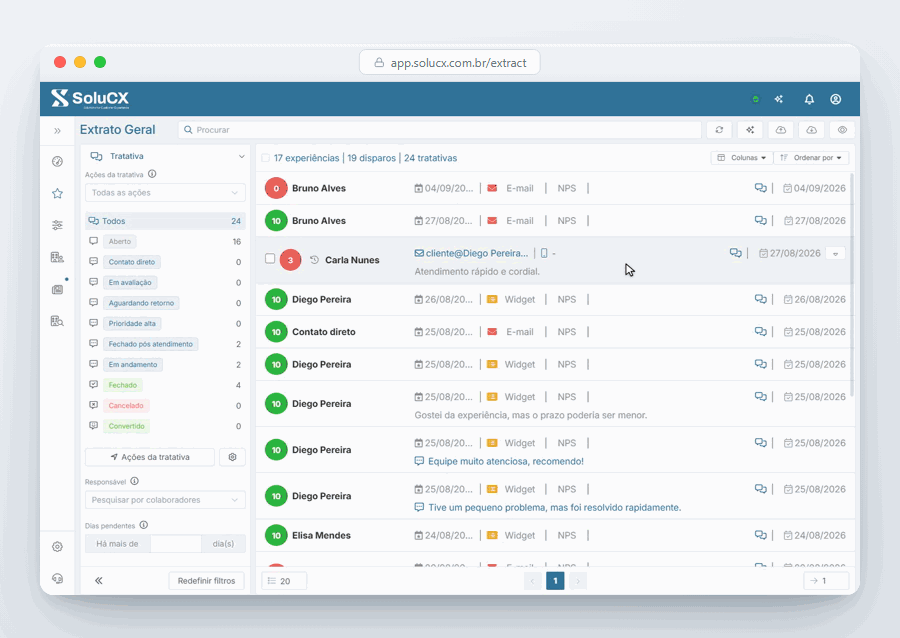Click the info icon next to Responsável
Screen dimensions: 900x638
point(134,481)
